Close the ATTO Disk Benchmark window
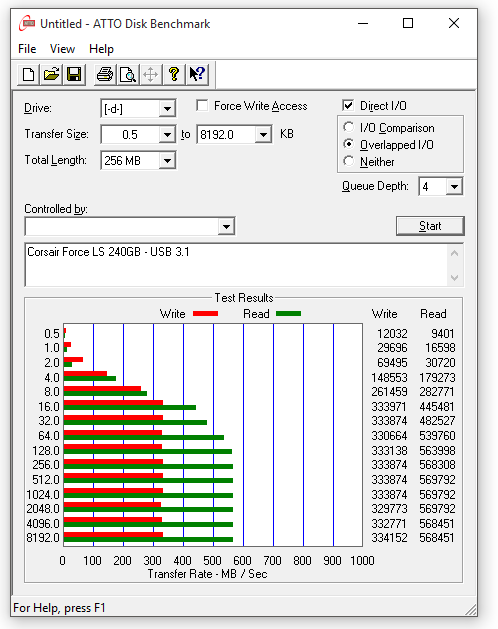 (454, 23)
